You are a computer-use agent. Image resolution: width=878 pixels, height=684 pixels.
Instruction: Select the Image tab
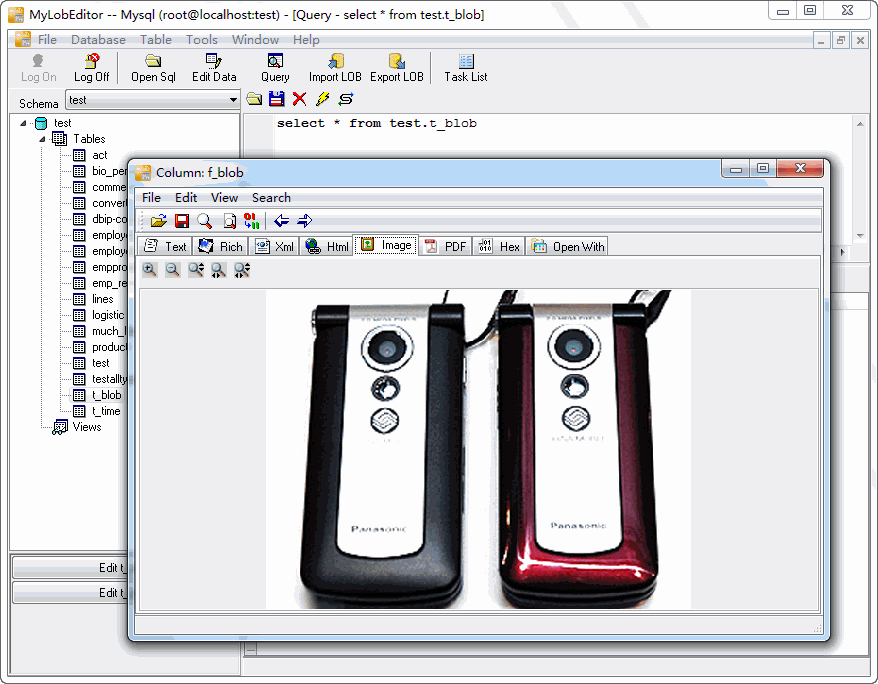(386, 245)
